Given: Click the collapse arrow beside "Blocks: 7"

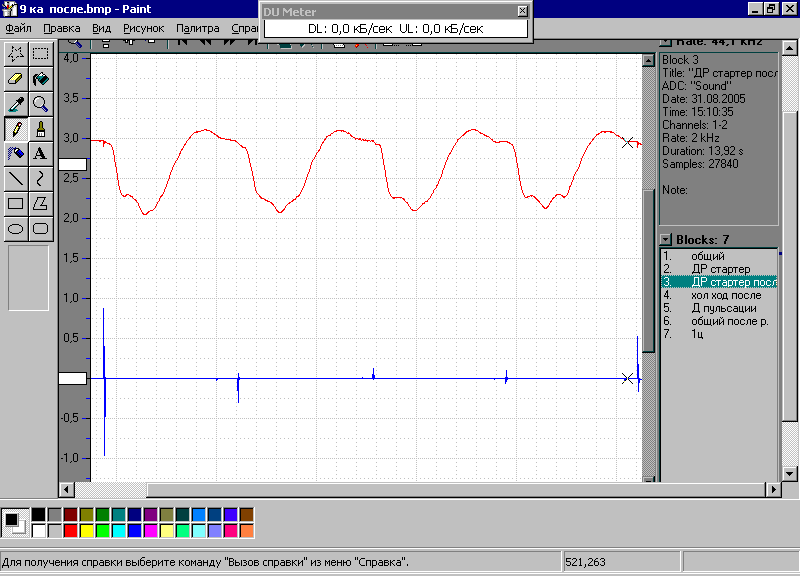Looking at the screenshot, I should [665, 239].
